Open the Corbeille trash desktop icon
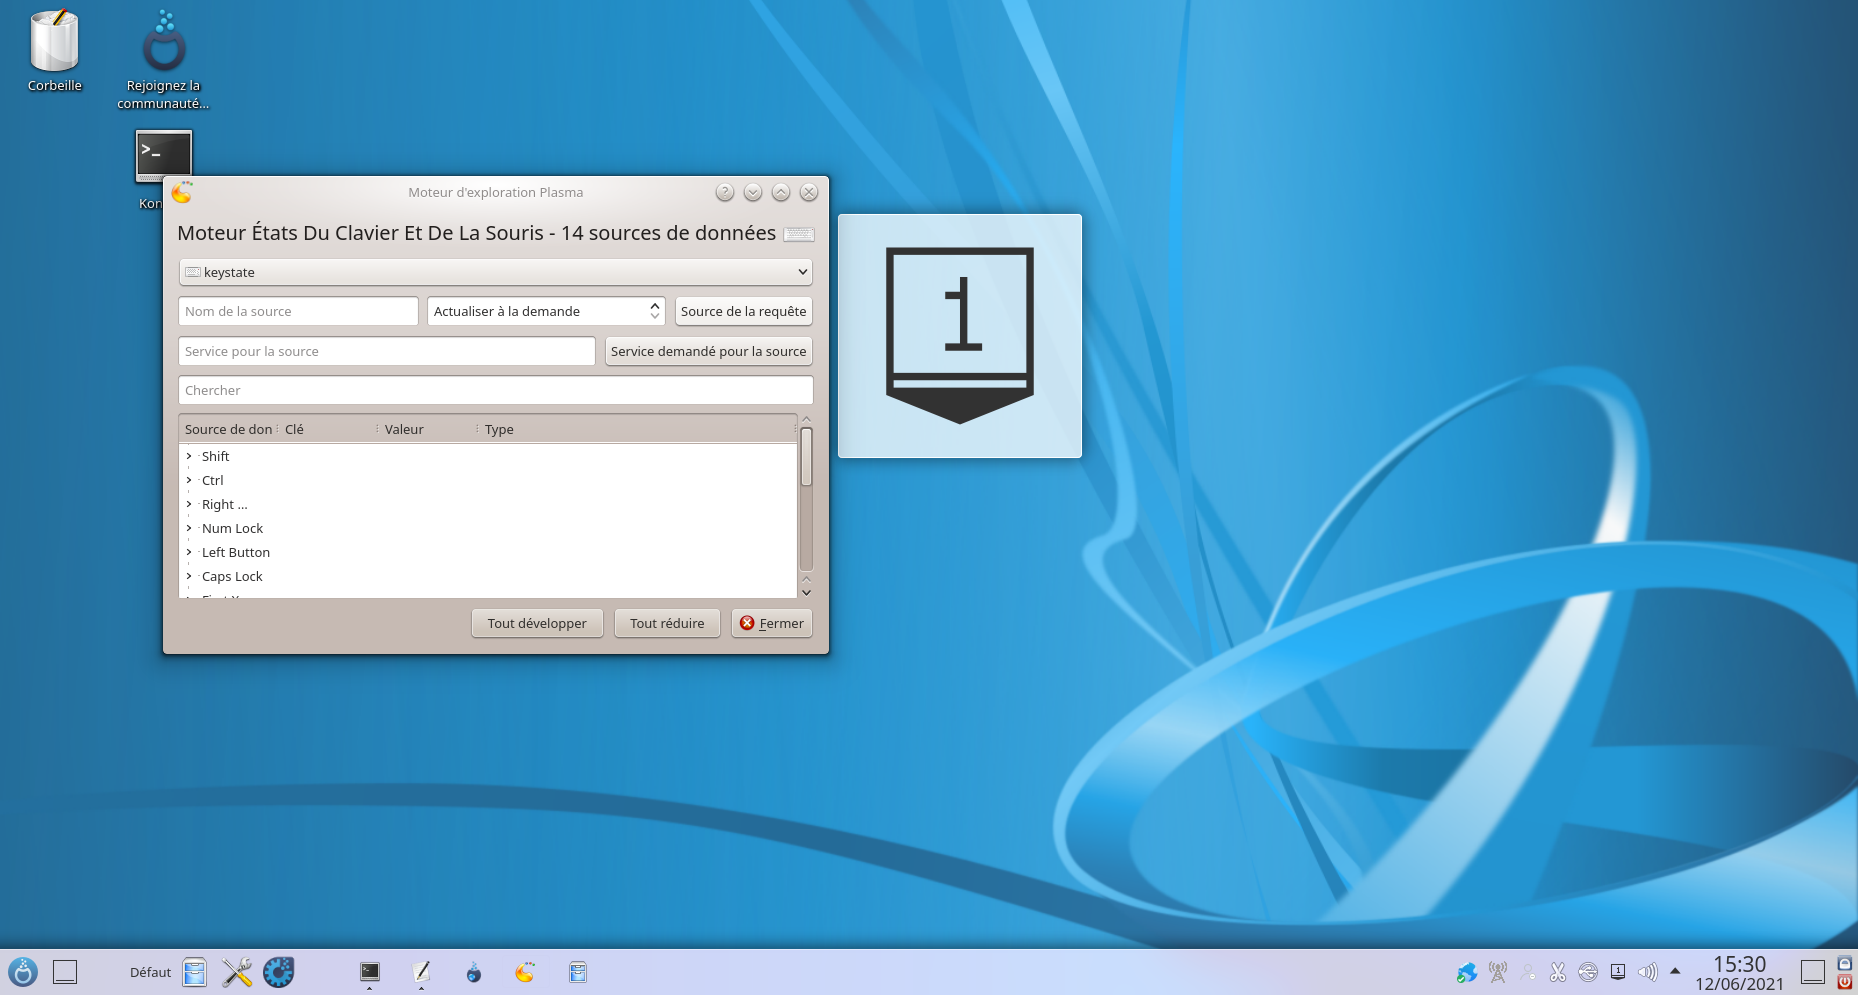 55,50
